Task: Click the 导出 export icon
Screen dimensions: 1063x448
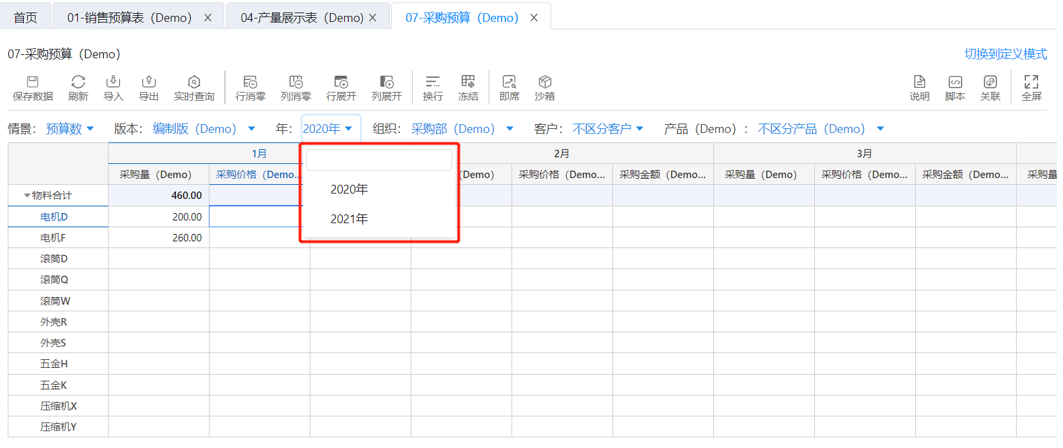Action: point(149,87)
